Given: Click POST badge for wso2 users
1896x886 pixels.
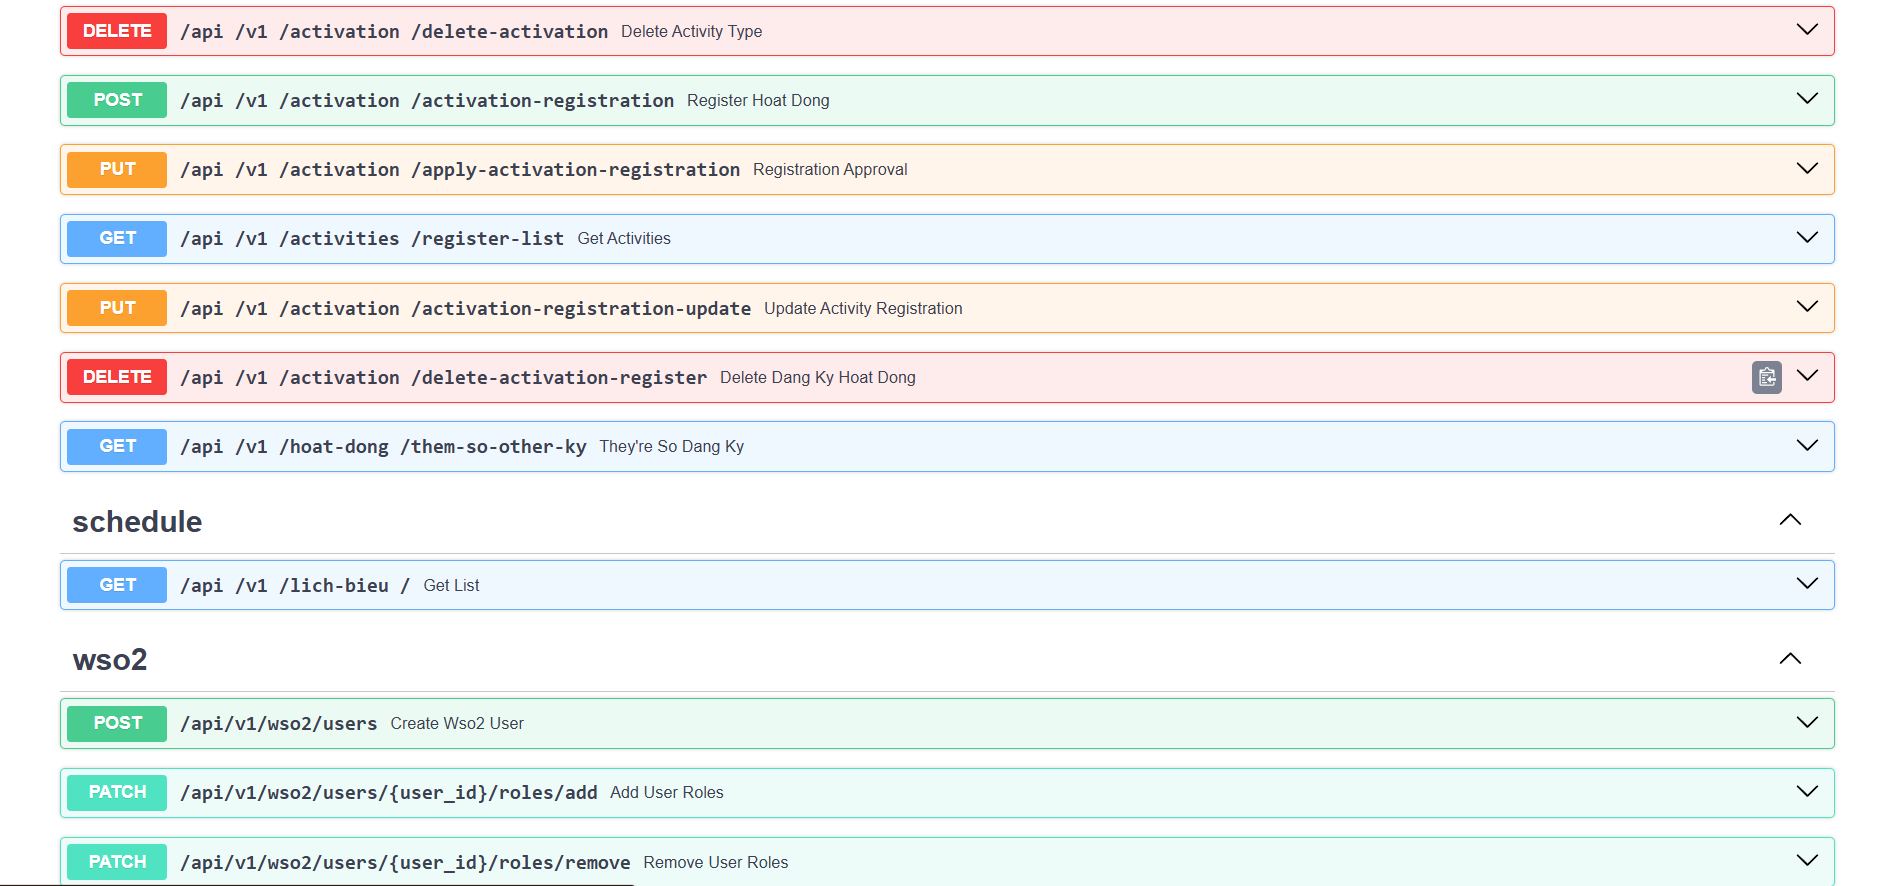Looking at the screenshot, I should pos(117,723).
